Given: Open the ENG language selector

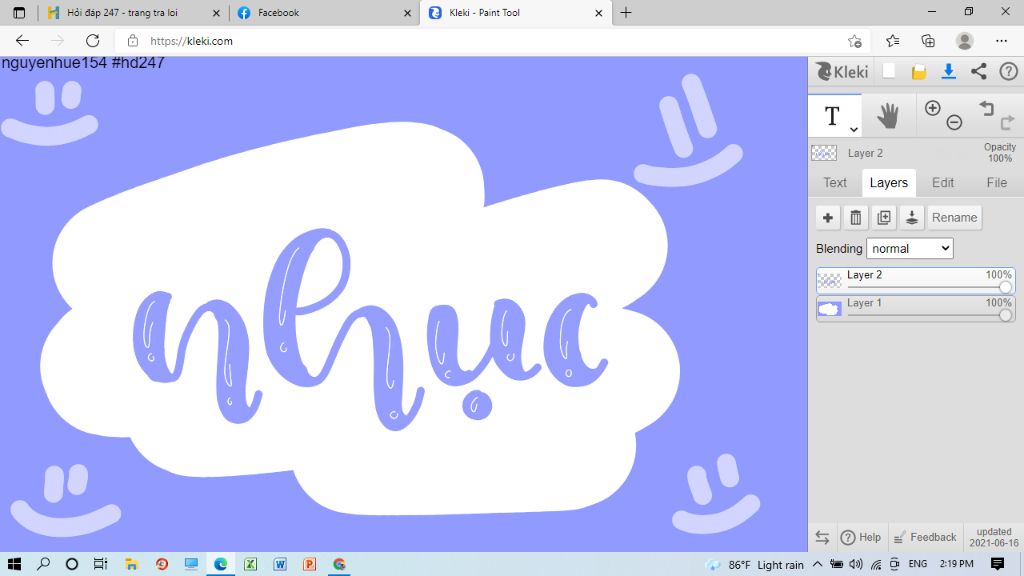Looking at the screenshot, I should coord(918,564).
